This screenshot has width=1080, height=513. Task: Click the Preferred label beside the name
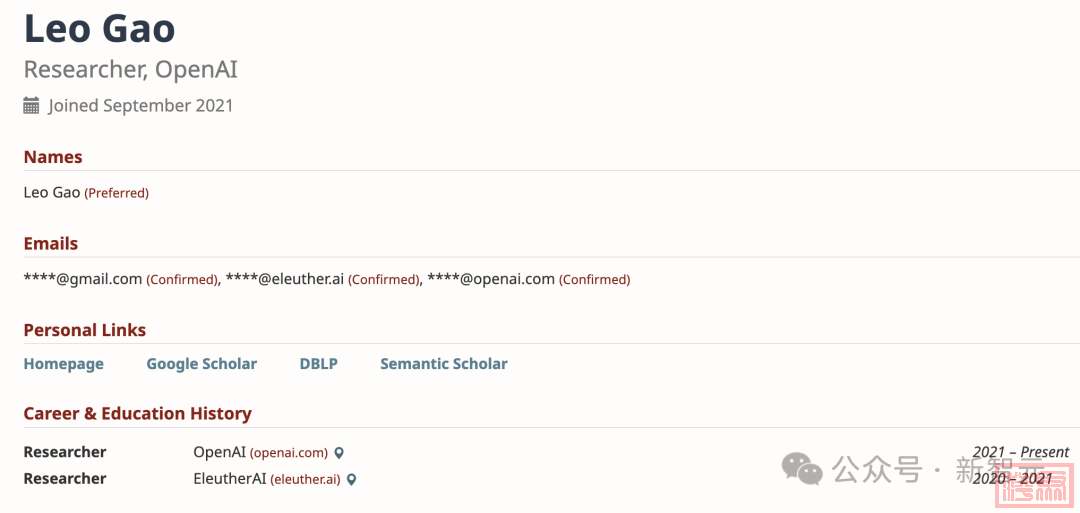[116, 193]
